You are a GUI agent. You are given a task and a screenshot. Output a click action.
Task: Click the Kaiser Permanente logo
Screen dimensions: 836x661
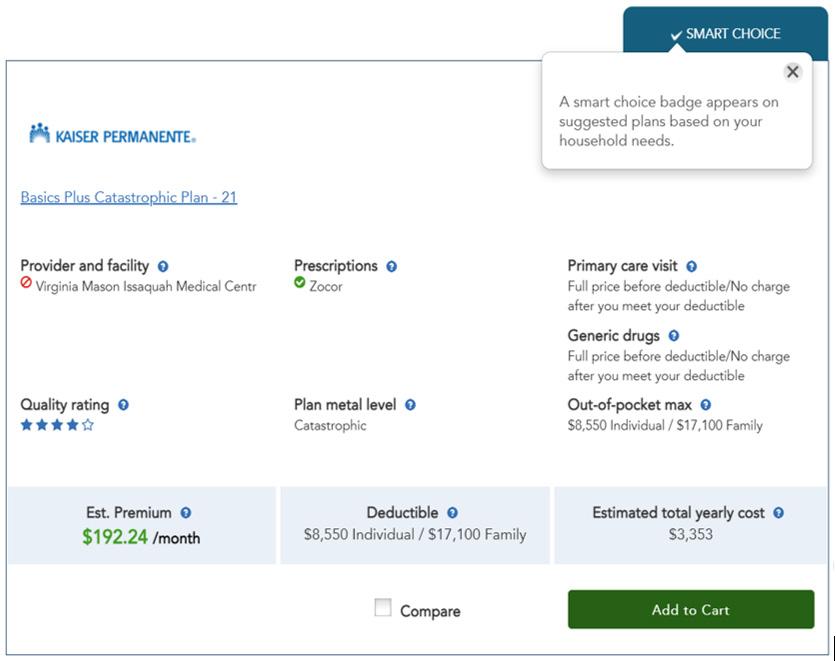click(x=112, y=135)
